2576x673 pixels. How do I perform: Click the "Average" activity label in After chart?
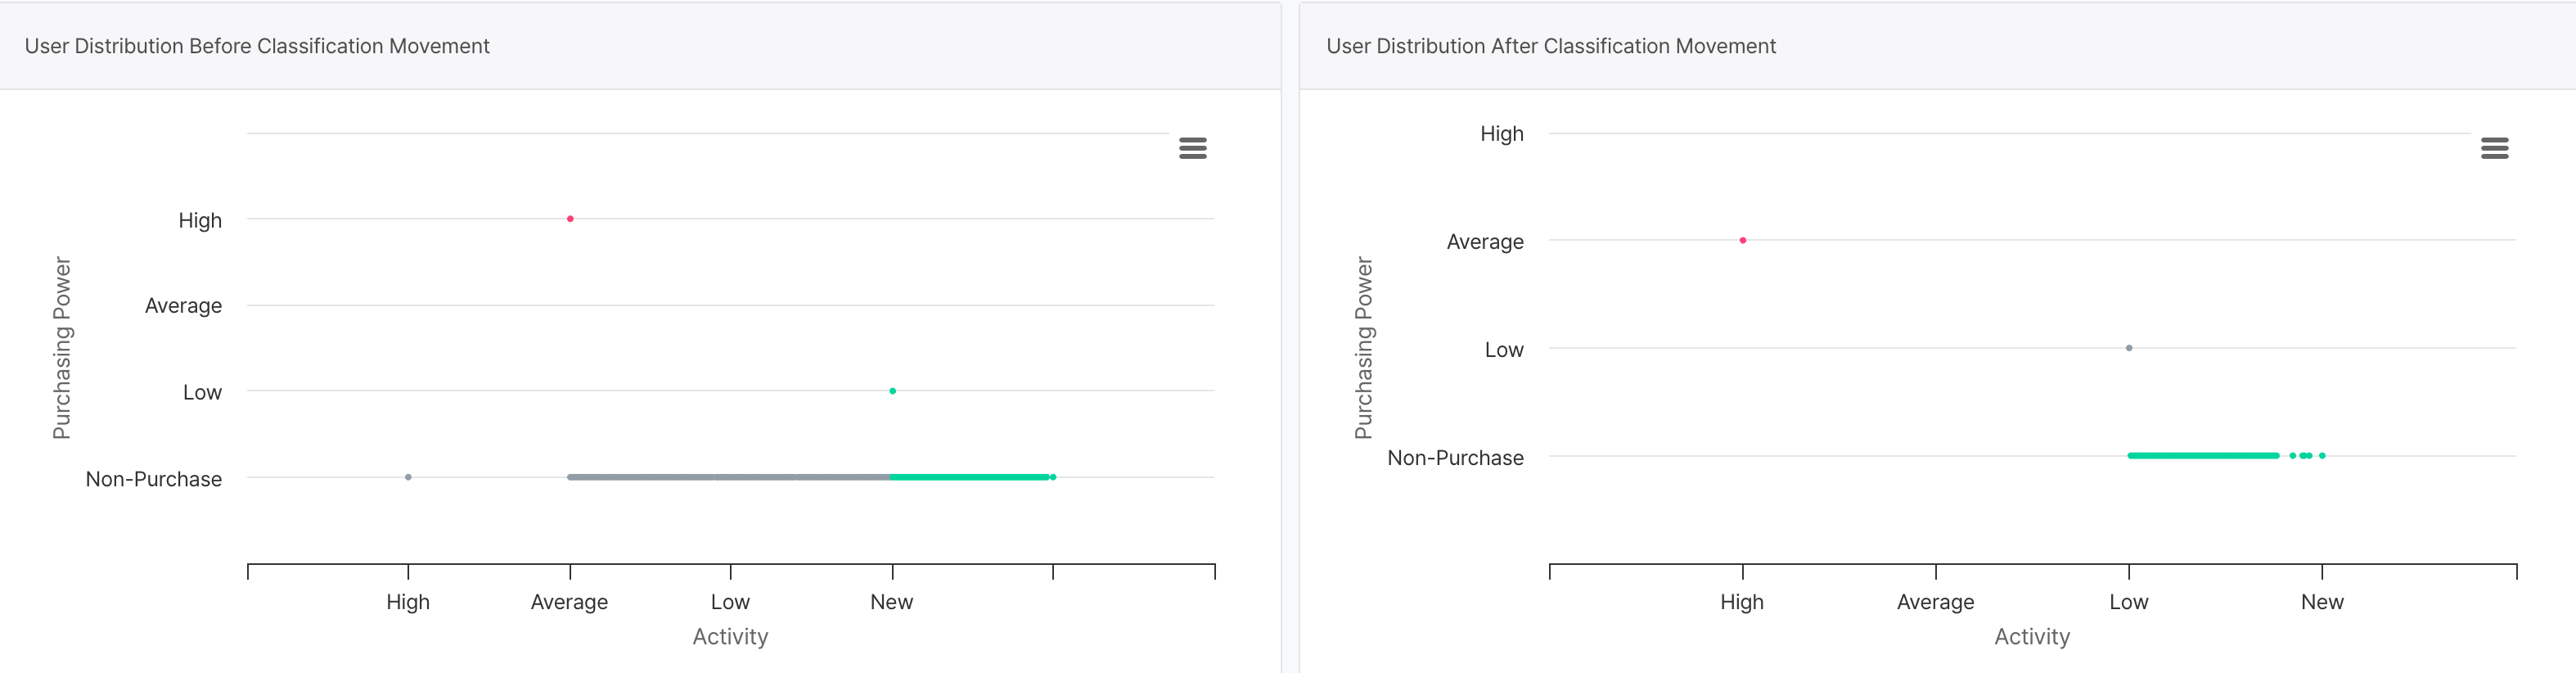(x=1935, y=602)
